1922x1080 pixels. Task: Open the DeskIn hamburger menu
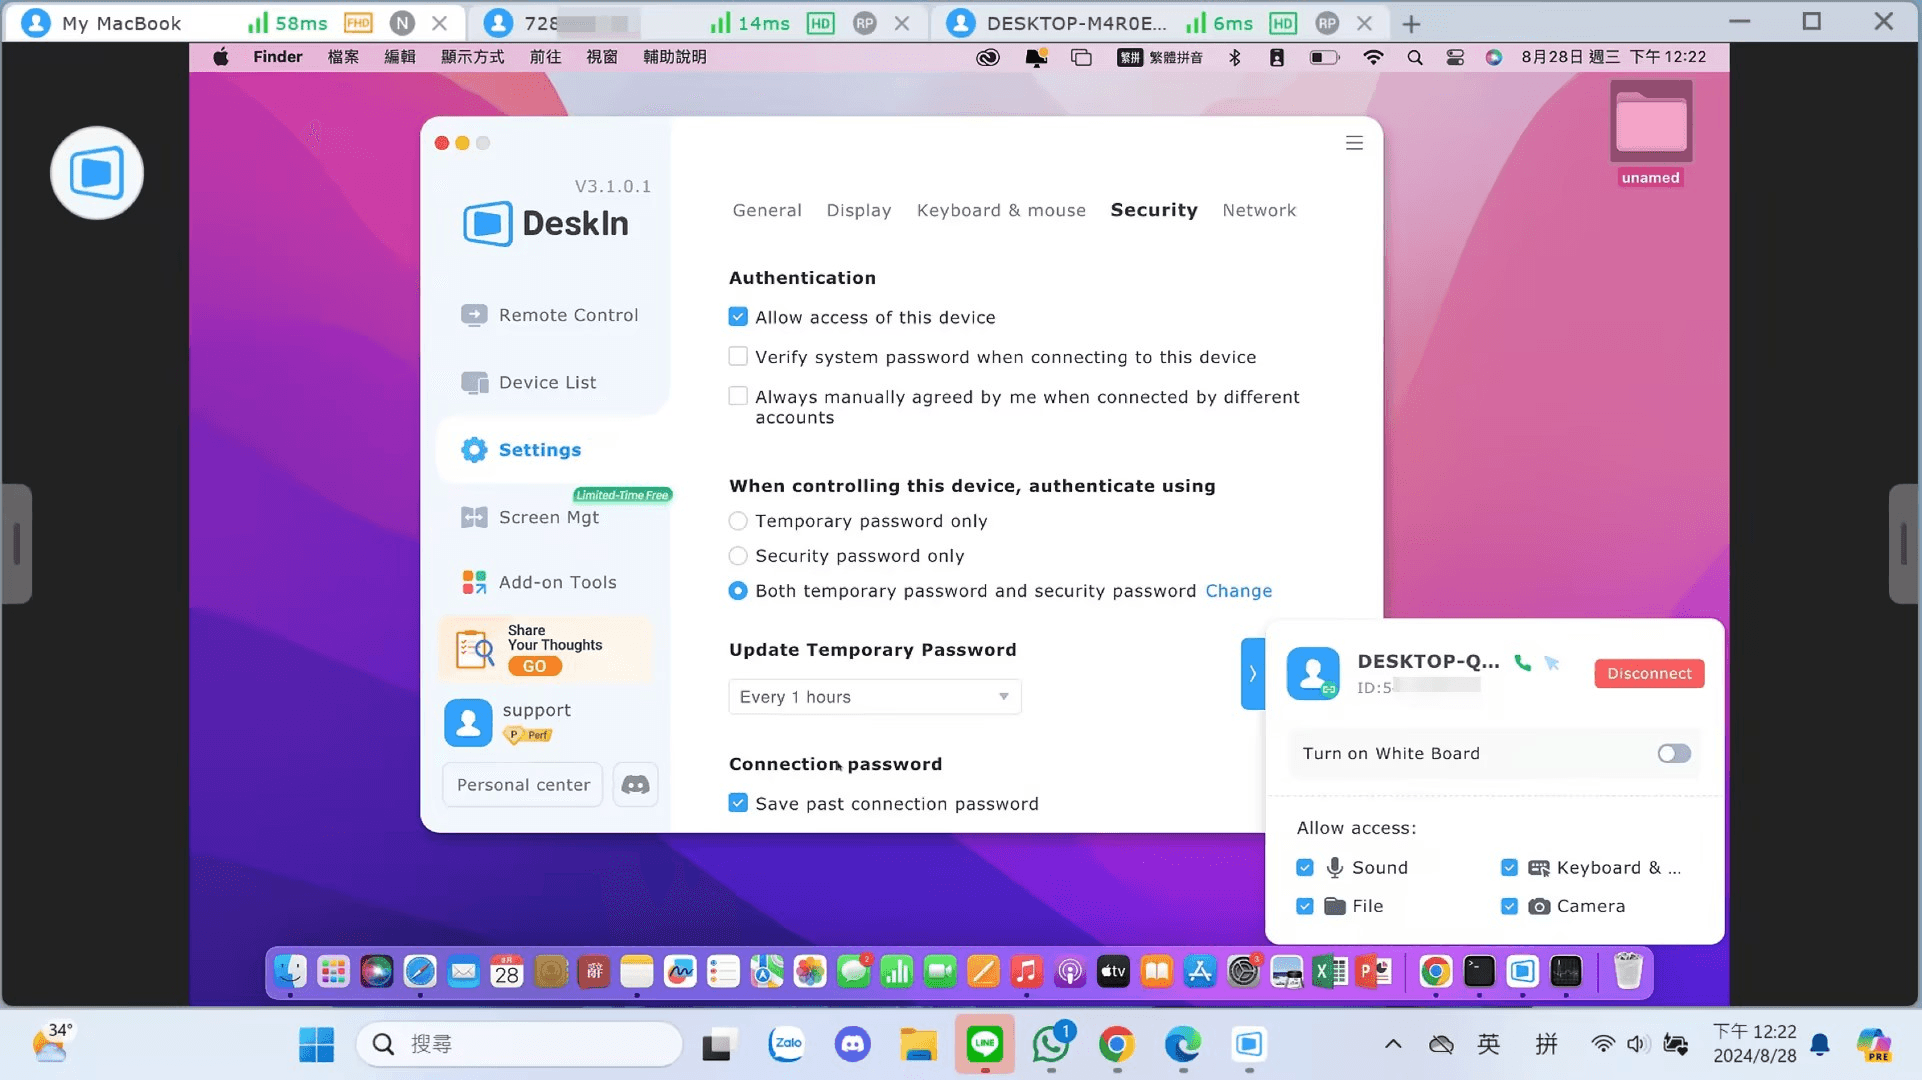[x=1354, y=143]
